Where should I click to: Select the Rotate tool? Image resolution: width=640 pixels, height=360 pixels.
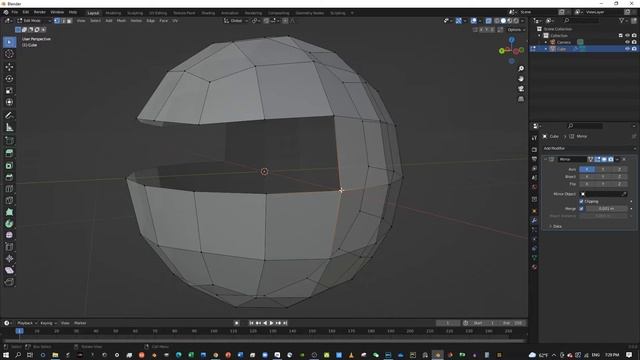click(9, 78)
